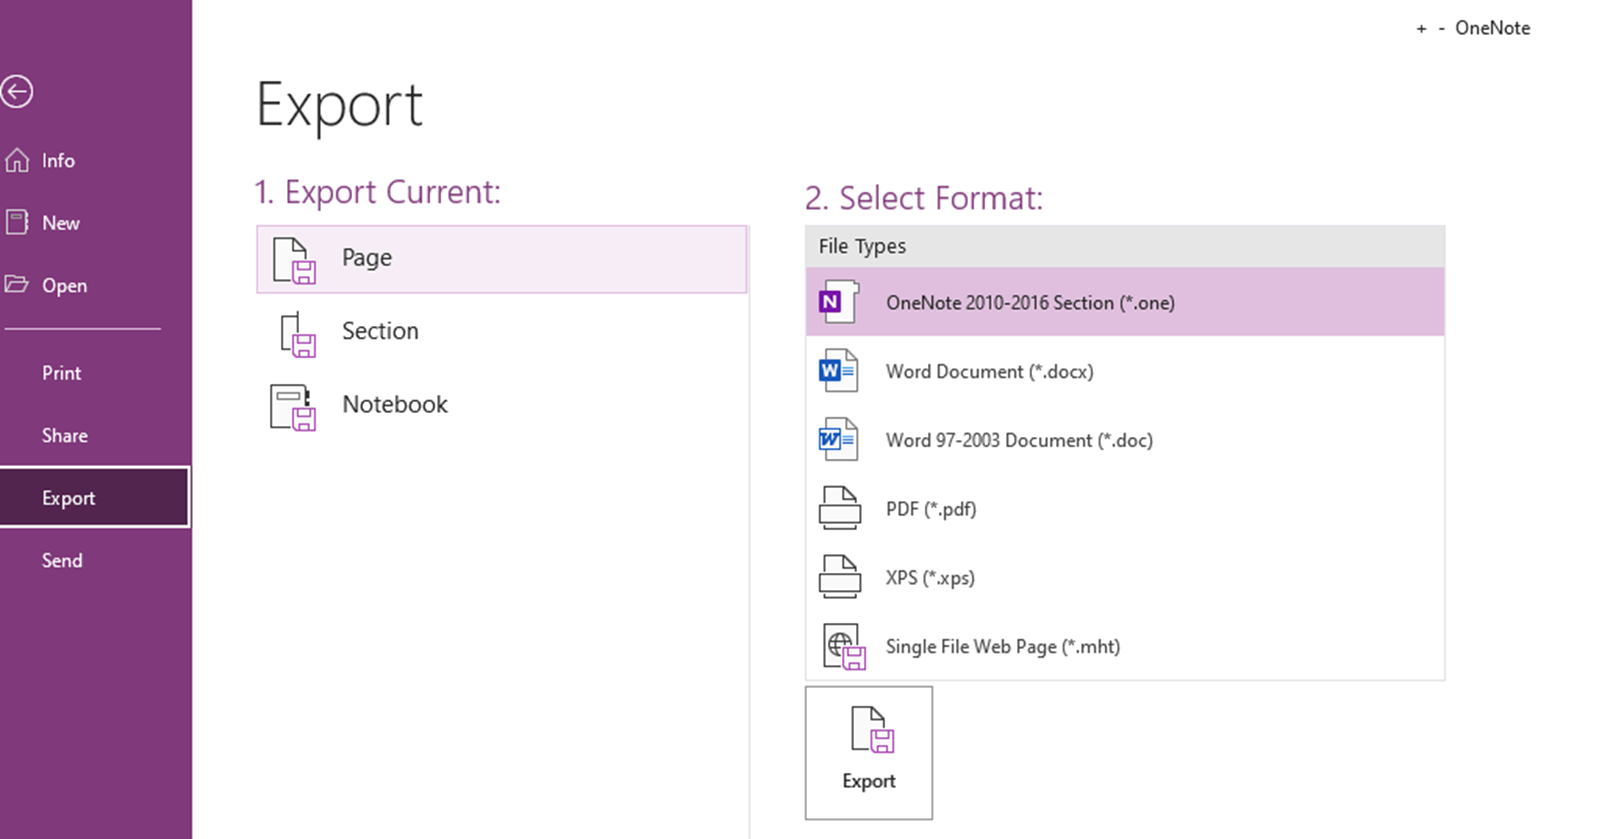1624x839 pixels.
Task: Click the PDF printer icon
Action: point(839,508)
